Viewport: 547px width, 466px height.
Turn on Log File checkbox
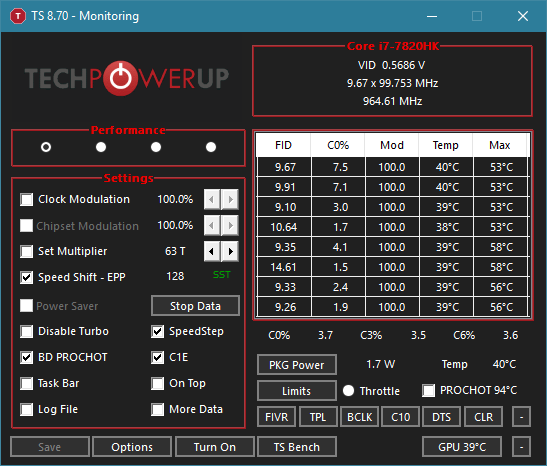tap(27, 409)
